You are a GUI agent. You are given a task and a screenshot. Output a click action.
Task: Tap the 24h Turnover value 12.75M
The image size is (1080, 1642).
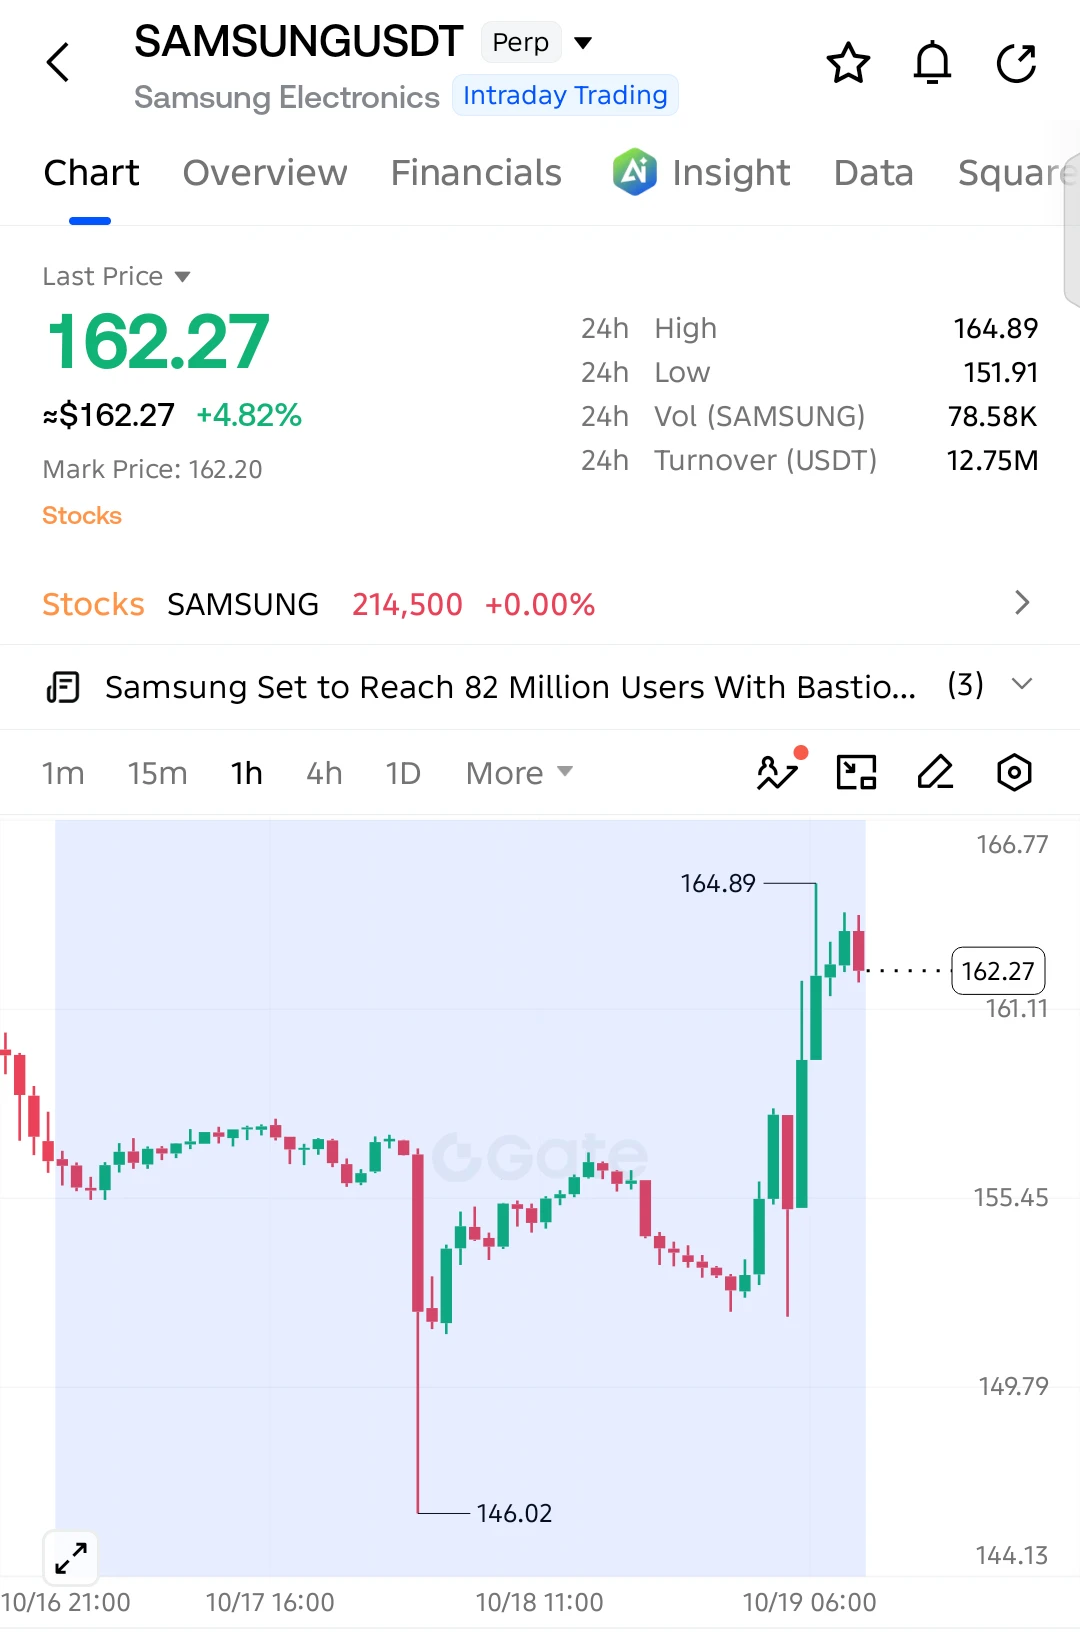click(992, 460)
